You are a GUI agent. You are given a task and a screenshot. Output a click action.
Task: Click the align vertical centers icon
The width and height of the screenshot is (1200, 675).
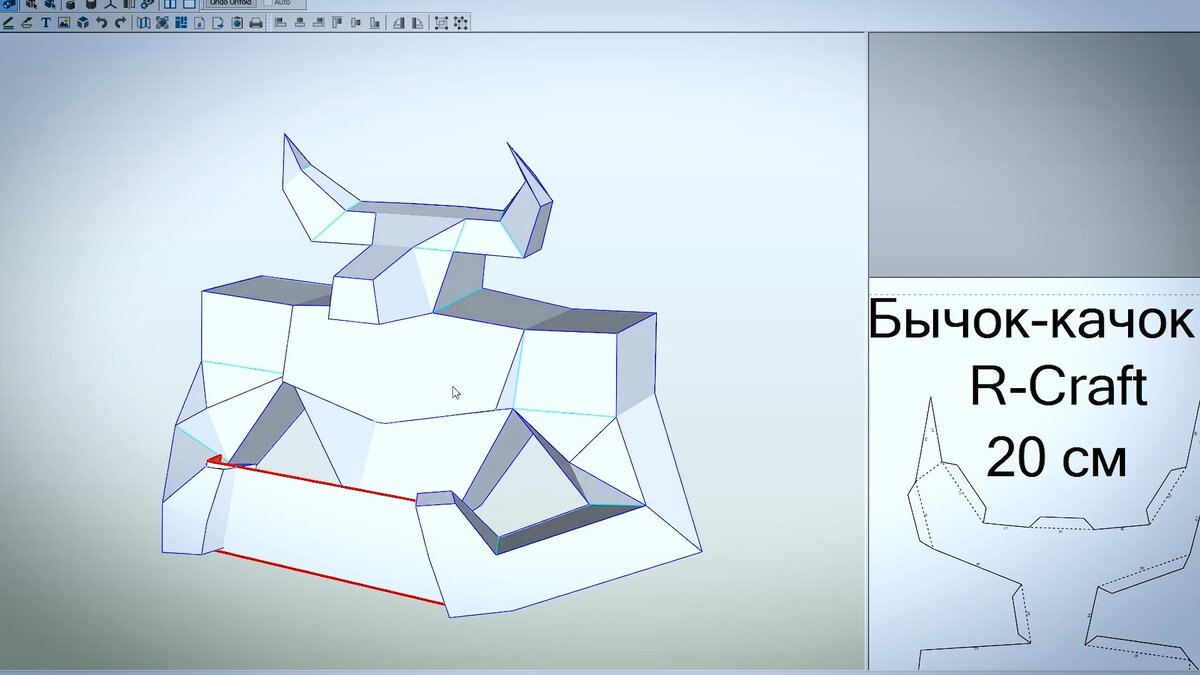pos(356,22)
